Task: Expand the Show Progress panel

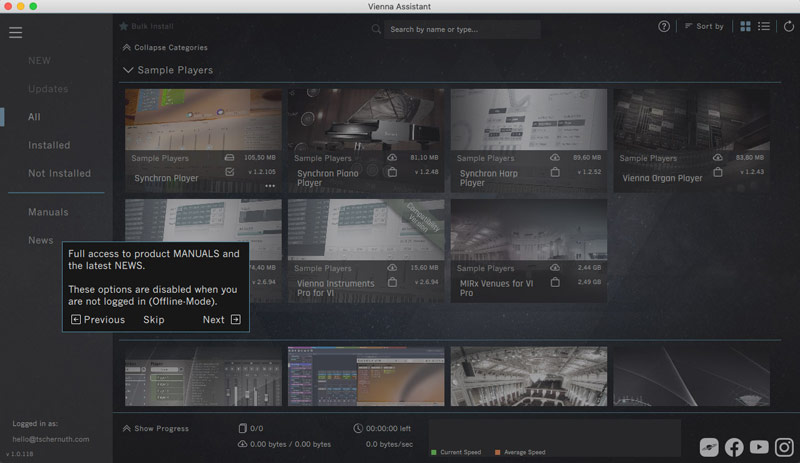Action: pyautogui.click(x=155, y=428)
